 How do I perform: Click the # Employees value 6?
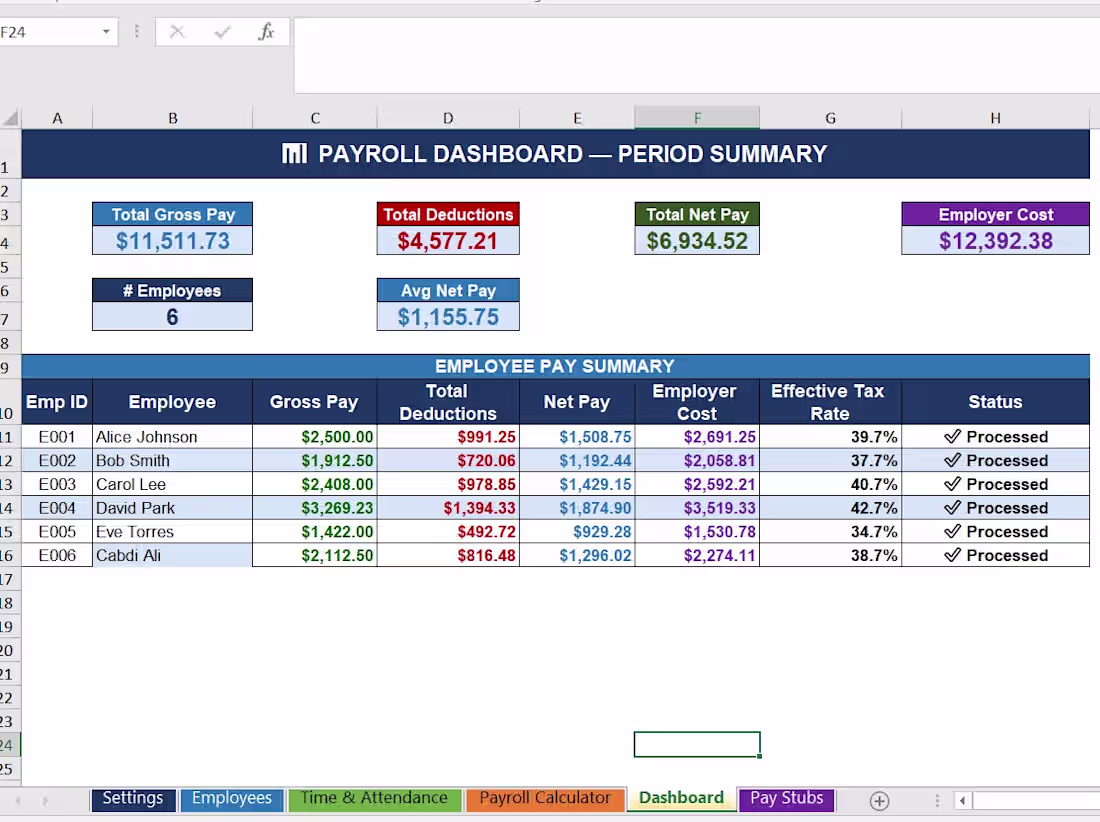click(x=173, y=316)
